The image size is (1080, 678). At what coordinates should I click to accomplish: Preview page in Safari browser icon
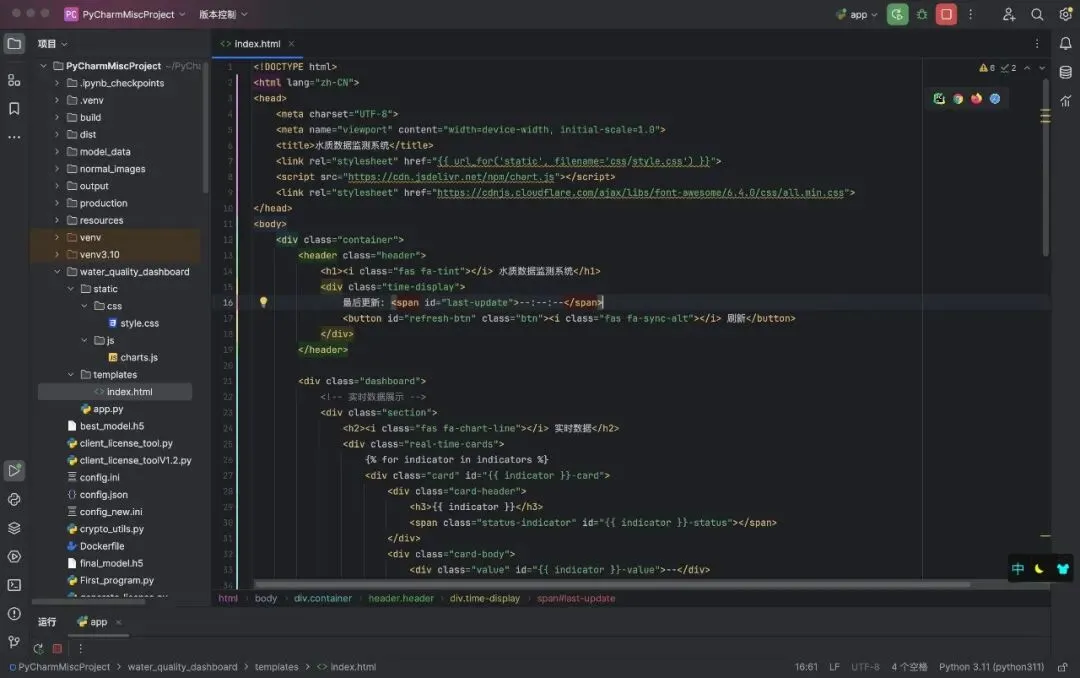pos(995,99)
